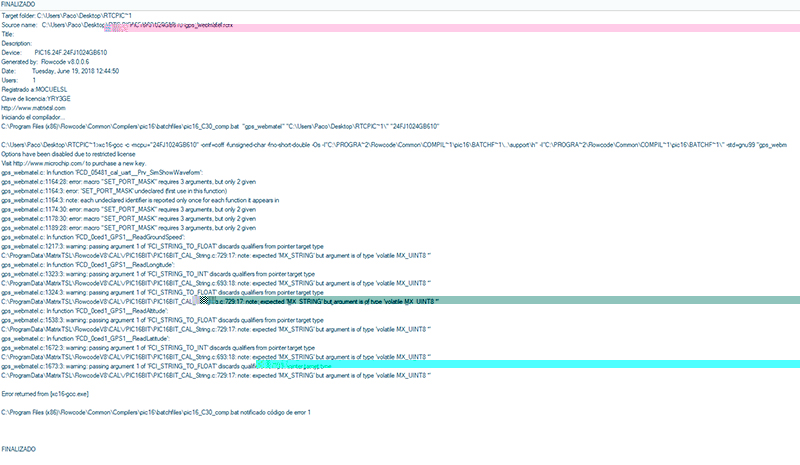Select the 'Iniciando el compilador...' line
Screen dimensions: 800x465
33,117
